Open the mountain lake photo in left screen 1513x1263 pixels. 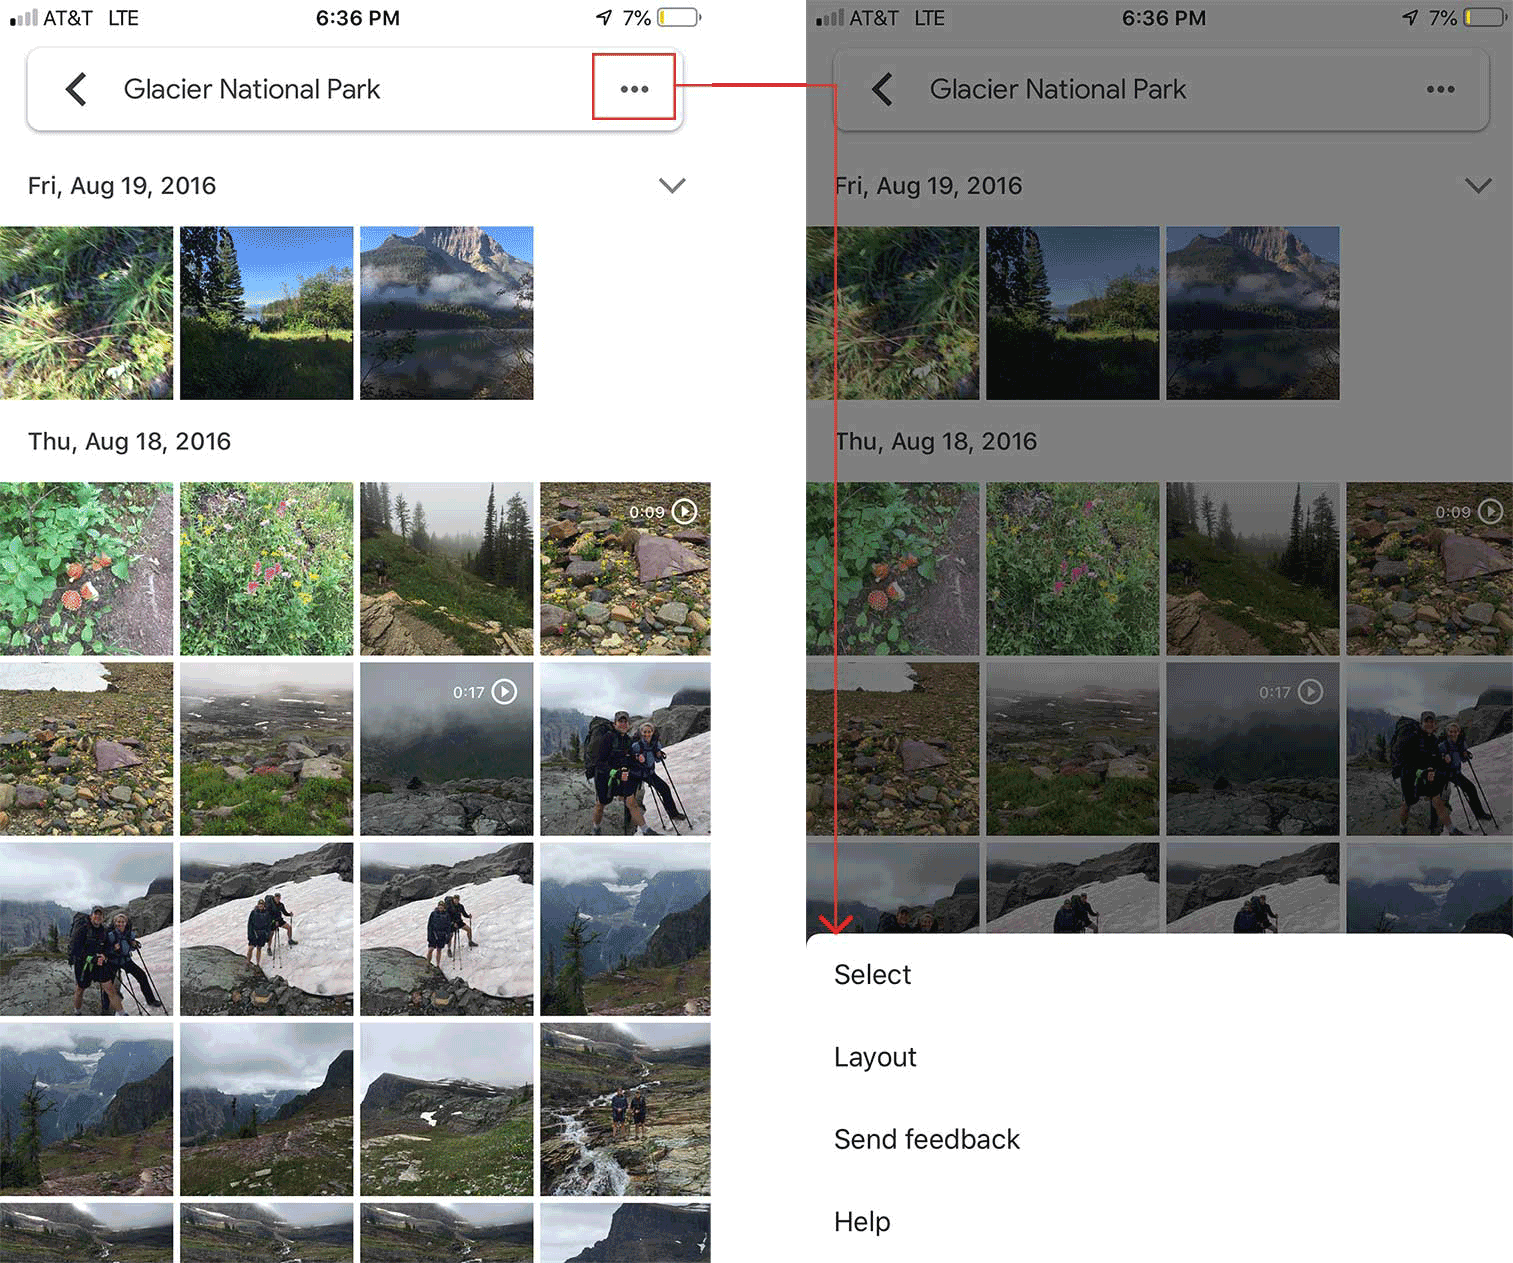tap(446, 313)
